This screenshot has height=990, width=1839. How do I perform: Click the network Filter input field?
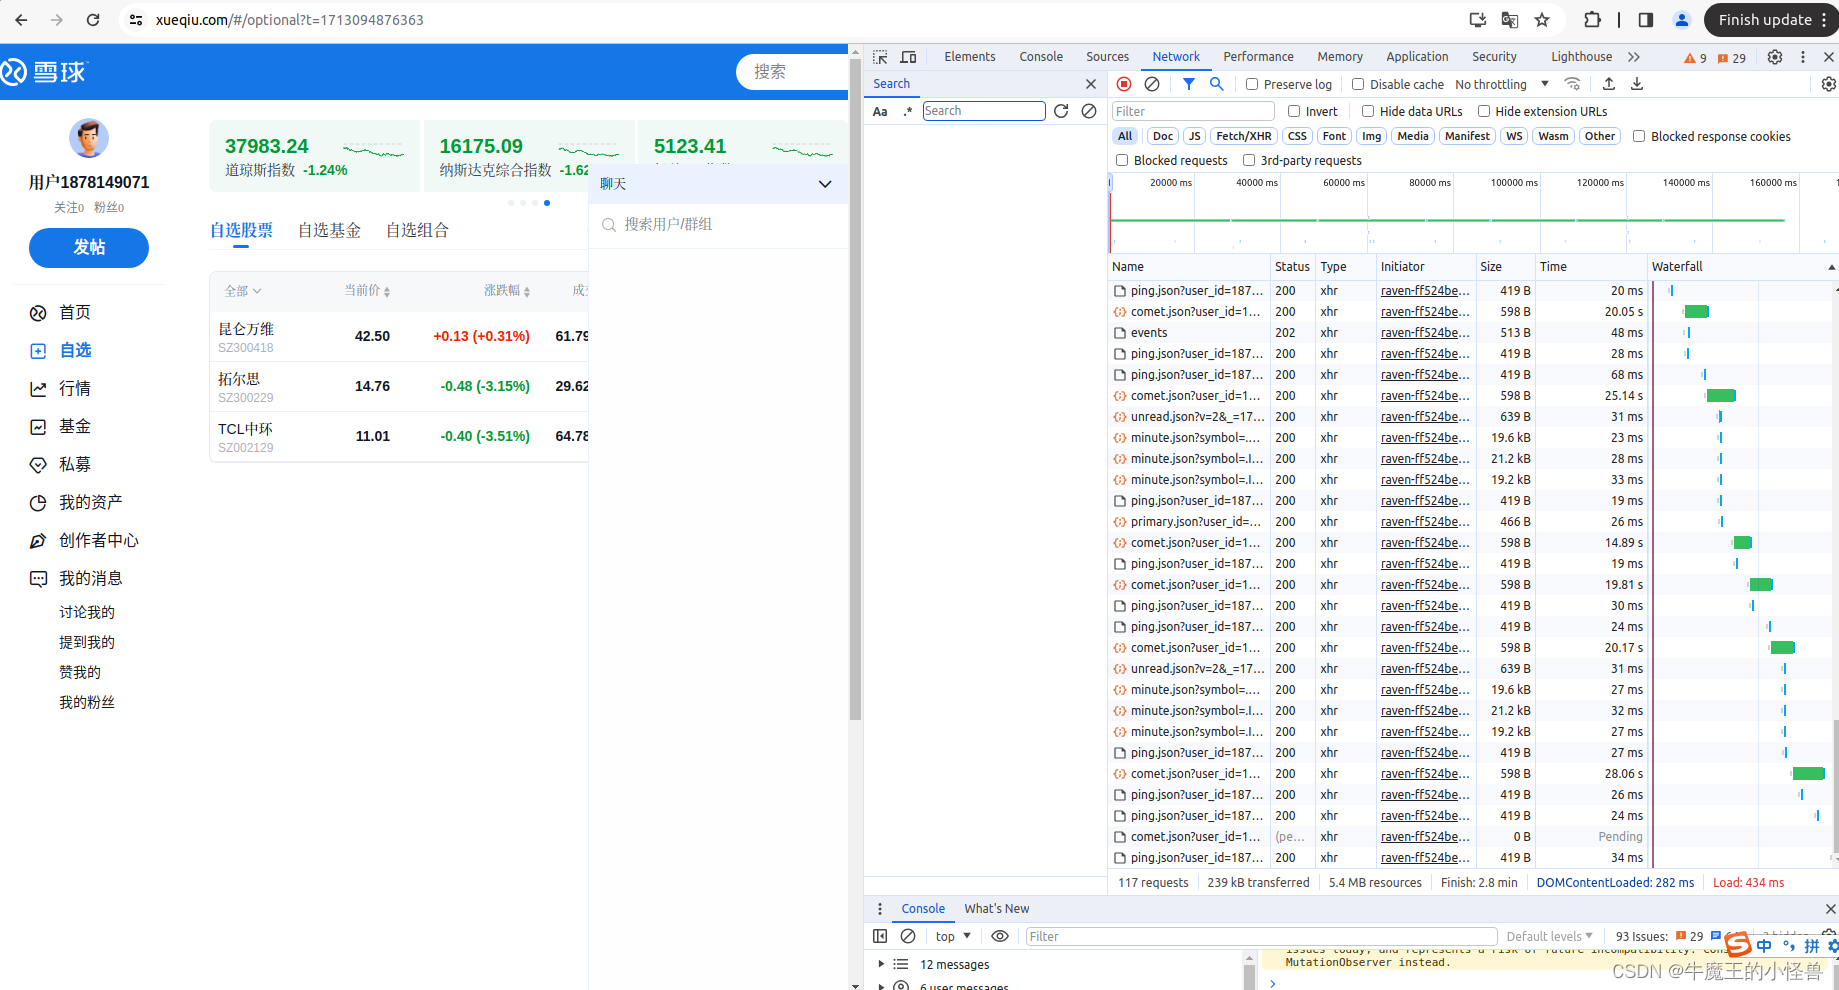(1192, 111)
